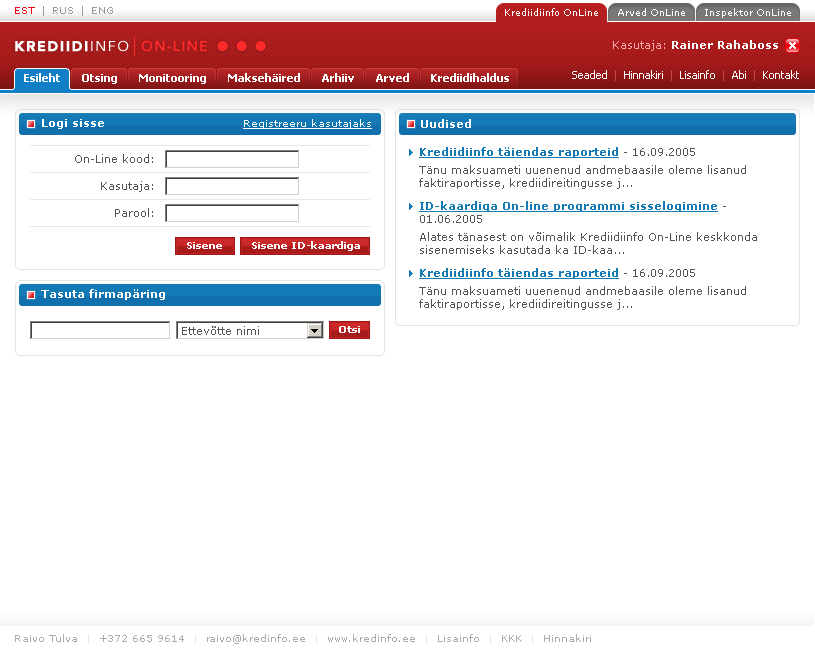Open the Arved tab
Image resolution: width=815 pixels, height=650 pixels.
click(x=392, y=78)
